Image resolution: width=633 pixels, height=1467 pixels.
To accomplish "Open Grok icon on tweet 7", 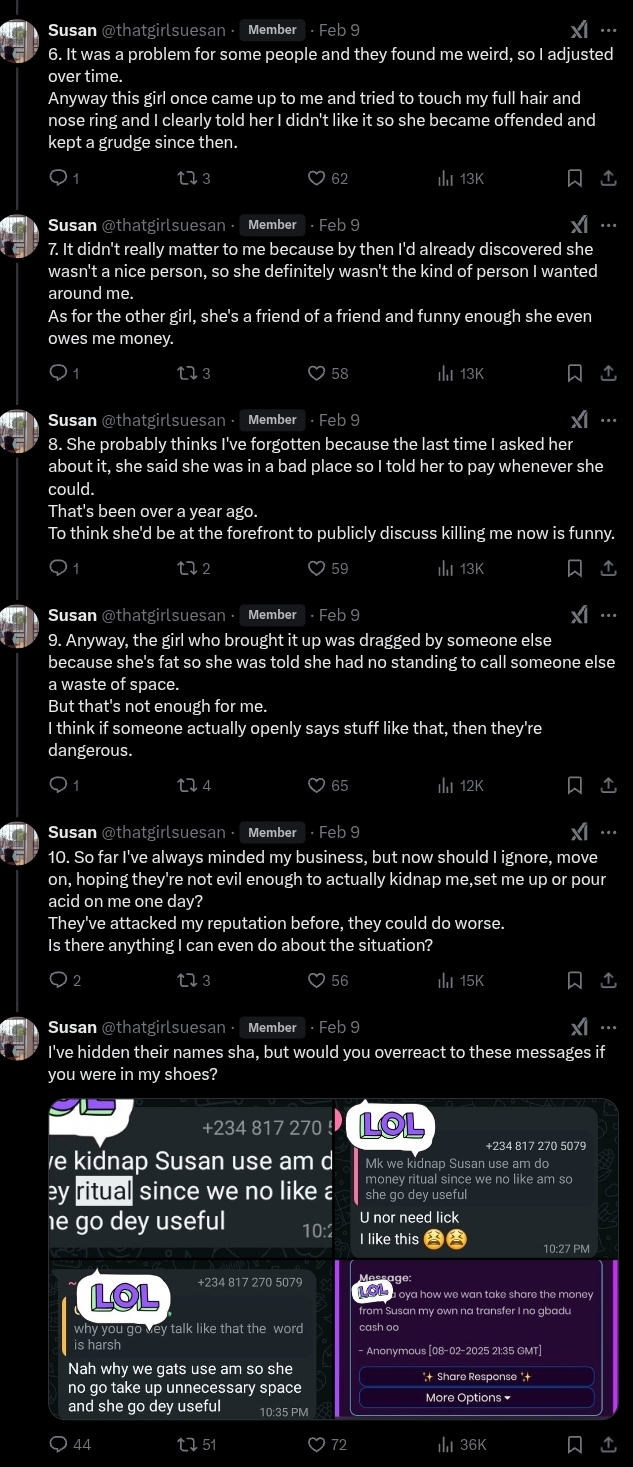I will tap(579, 225).
